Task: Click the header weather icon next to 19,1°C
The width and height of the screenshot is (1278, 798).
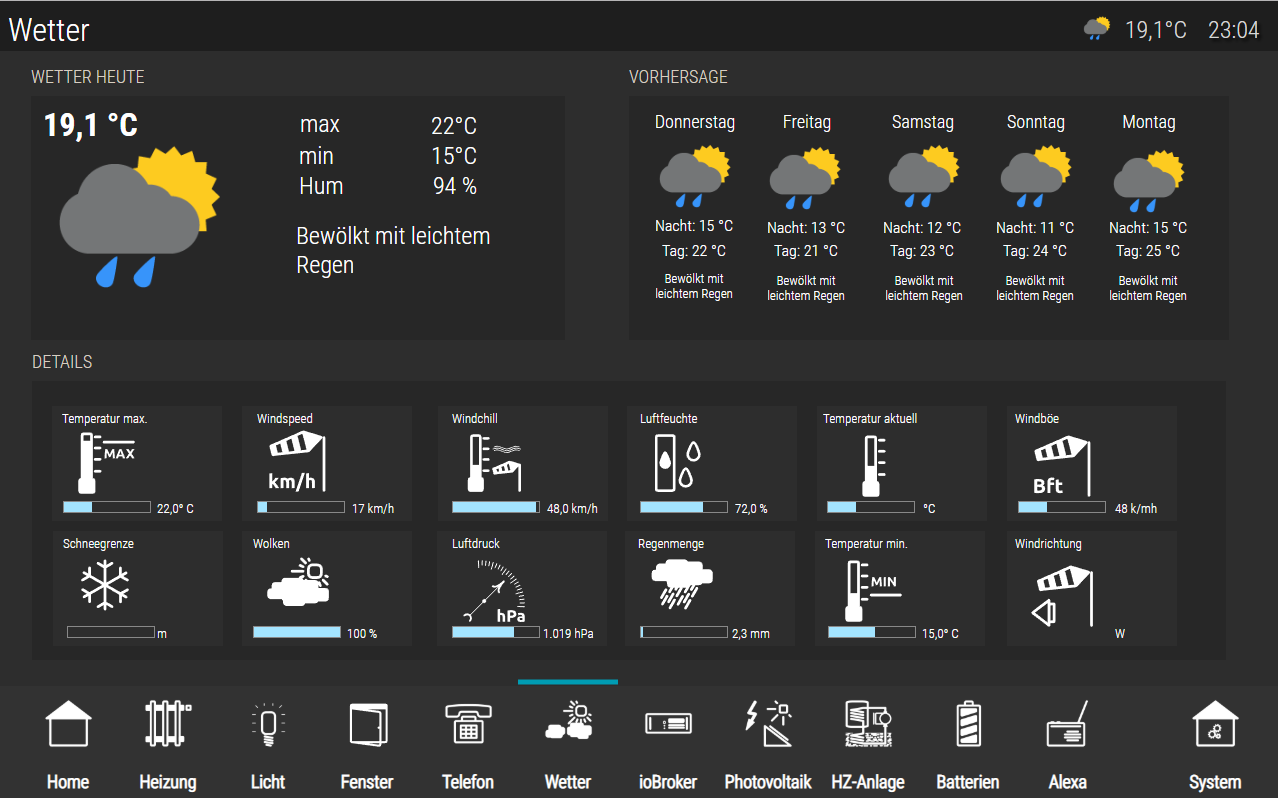Action: (x=1097, y=28)
